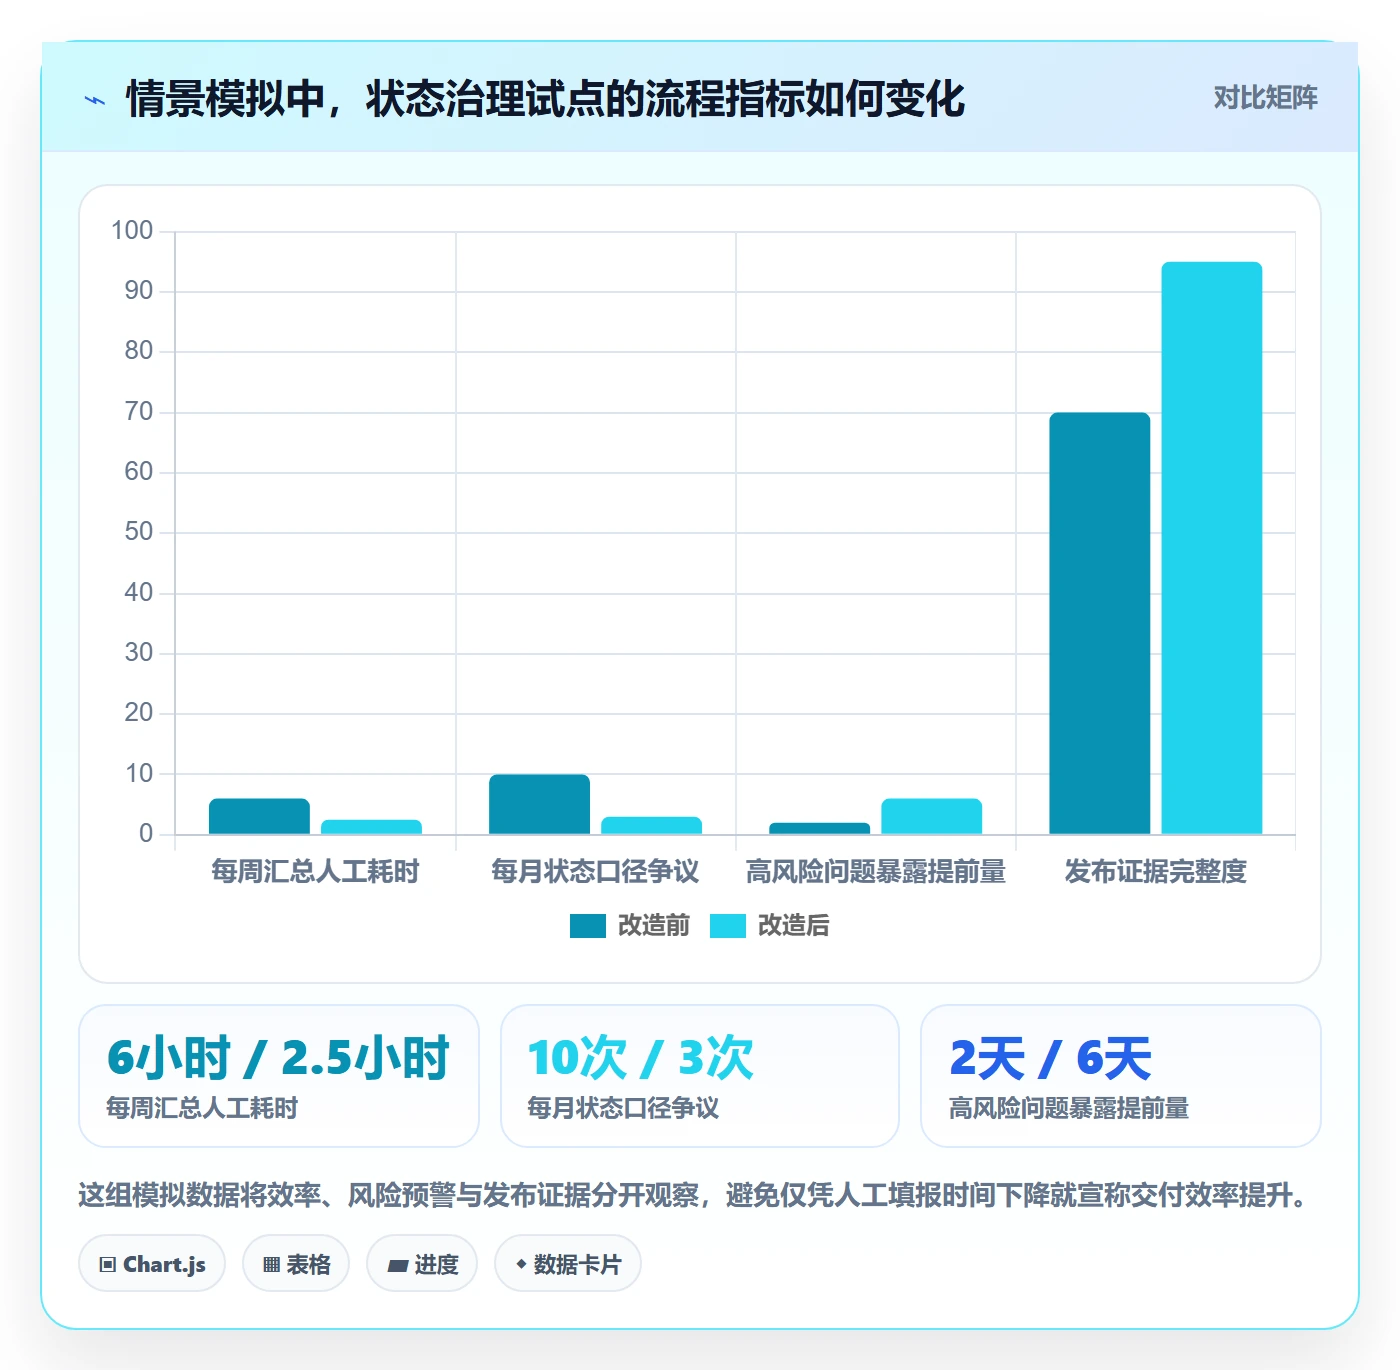The image size is (1400, 1370).
Task: Toggle the 改造前 legend color box
Action: point(588,926)
